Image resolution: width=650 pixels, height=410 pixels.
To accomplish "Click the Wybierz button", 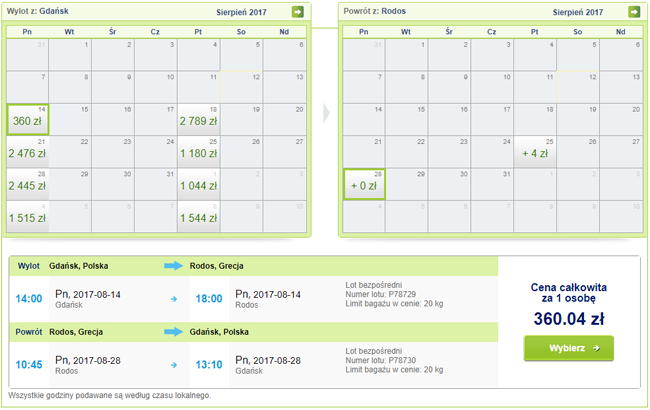I will coord(568,348).
